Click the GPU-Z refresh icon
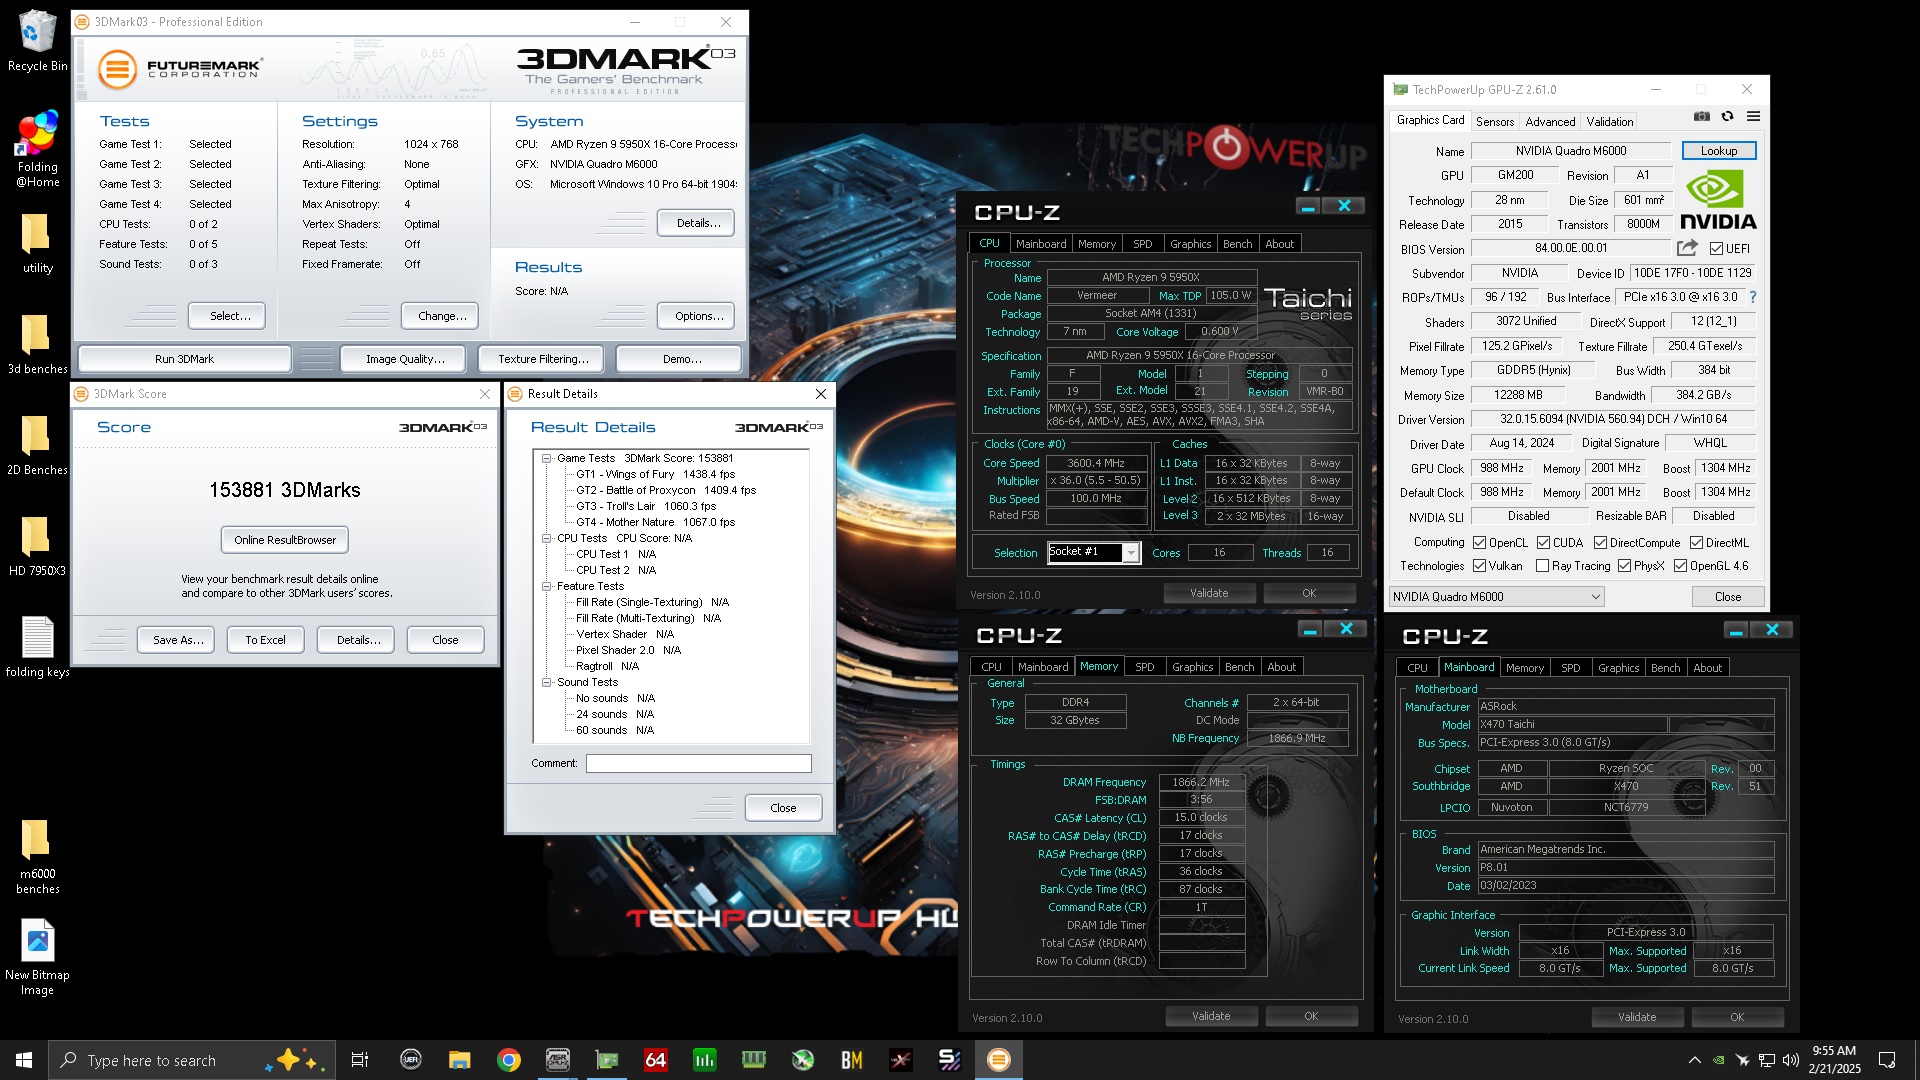 coord(1727,117)
